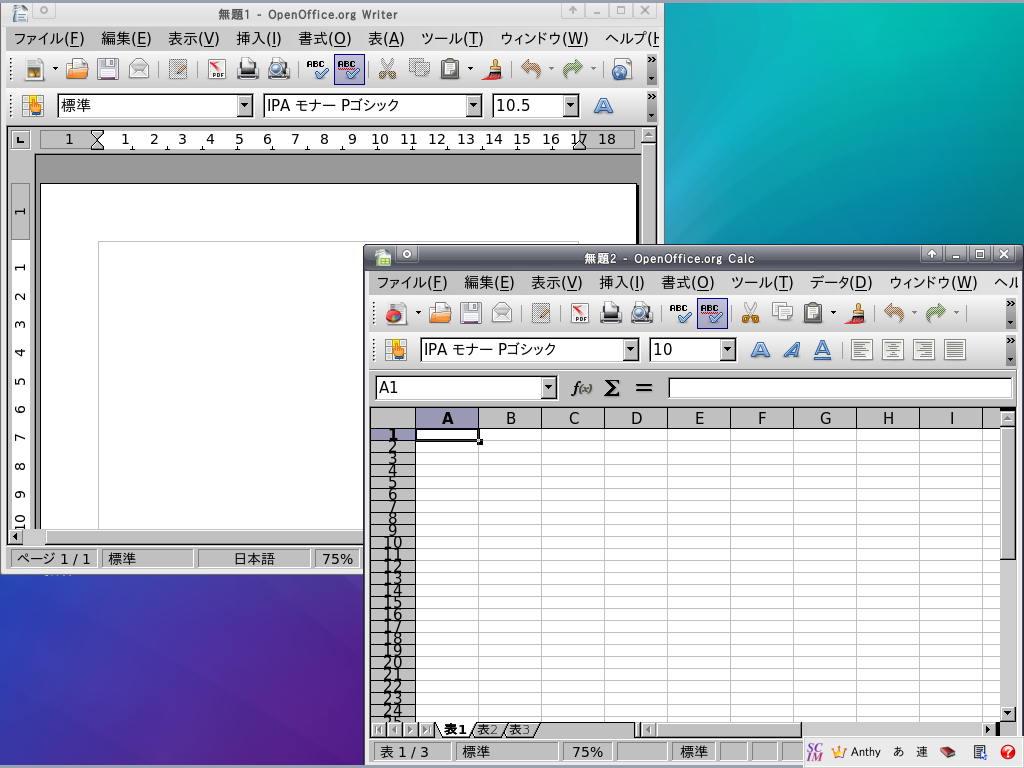Expand Name Box A1 dropdown in Calc
Image resolution: width=1024 pixels, height=768 pixels.
click(549, 388)
